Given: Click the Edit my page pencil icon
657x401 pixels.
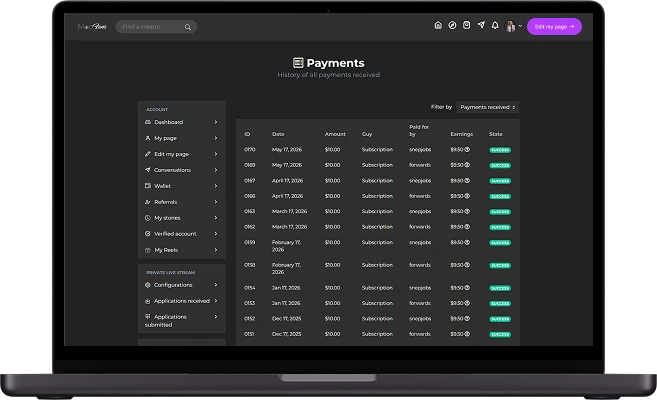Looking at the screenshot, I should tap(147, 154).
